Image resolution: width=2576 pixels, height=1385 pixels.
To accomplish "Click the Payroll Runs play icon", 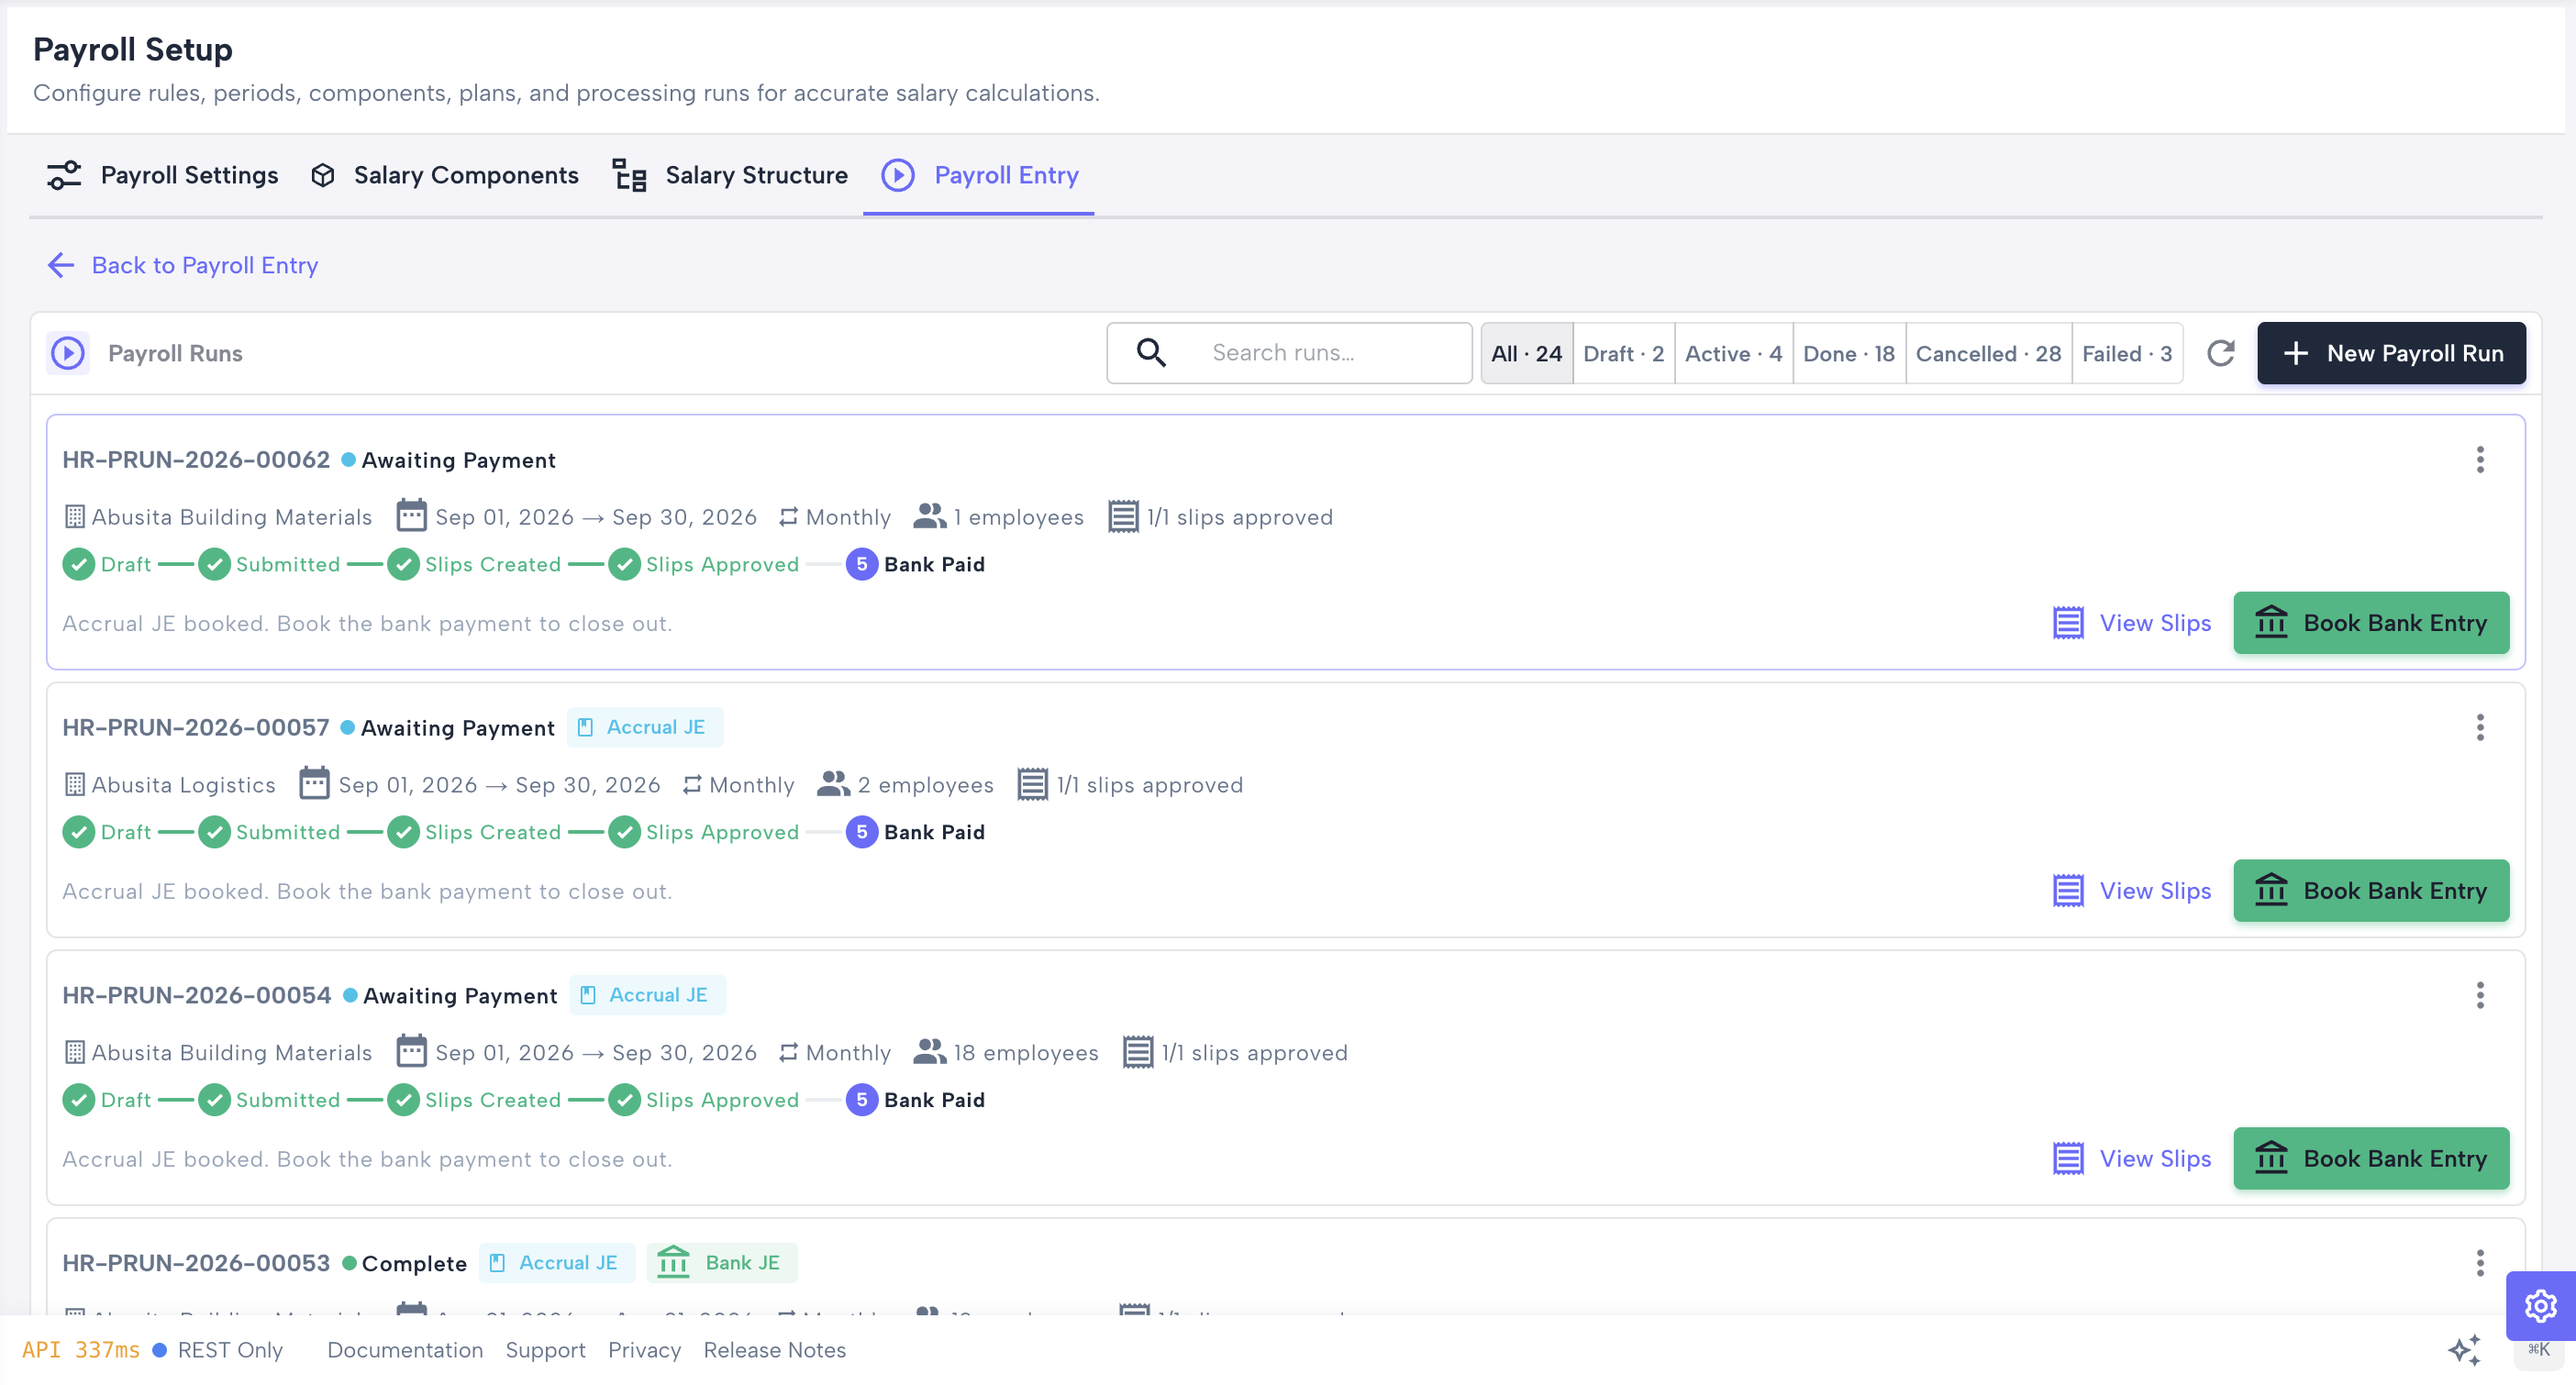I will [x=68, y=353].
